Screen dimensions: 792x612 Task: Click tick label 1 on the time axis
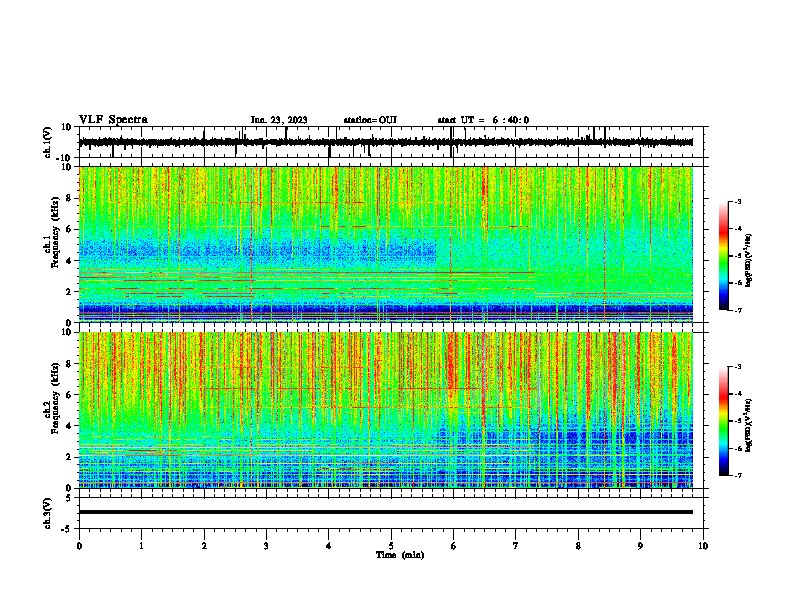[141, 546]
